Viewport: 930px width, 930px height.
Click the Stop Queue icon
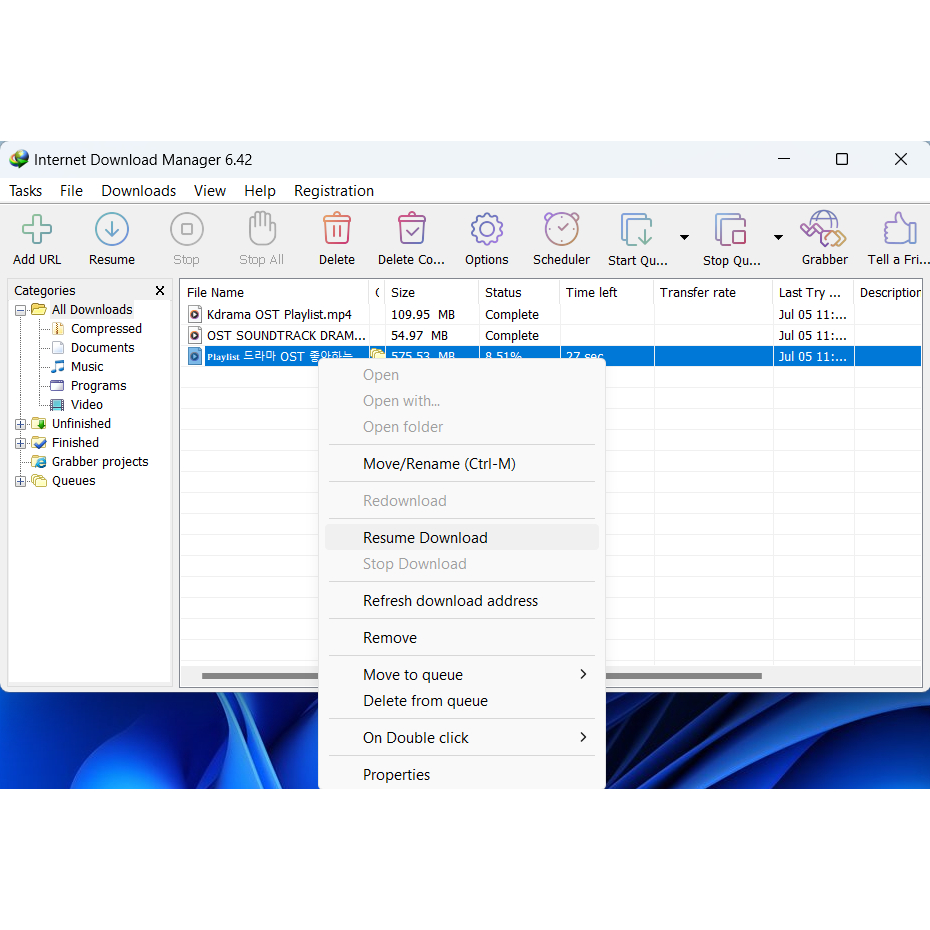coord(730,230)
